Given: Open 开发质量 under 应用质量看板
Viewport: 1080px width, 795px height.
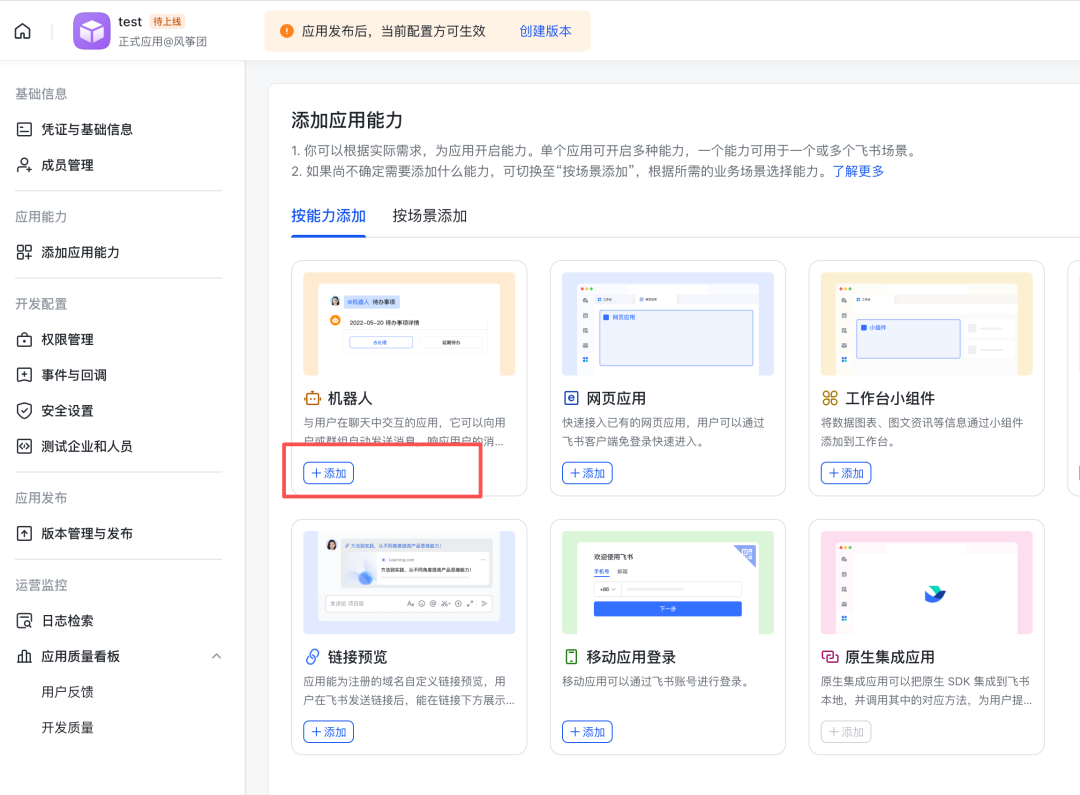Looking at the screenshot, I should (x=68, y=727).
